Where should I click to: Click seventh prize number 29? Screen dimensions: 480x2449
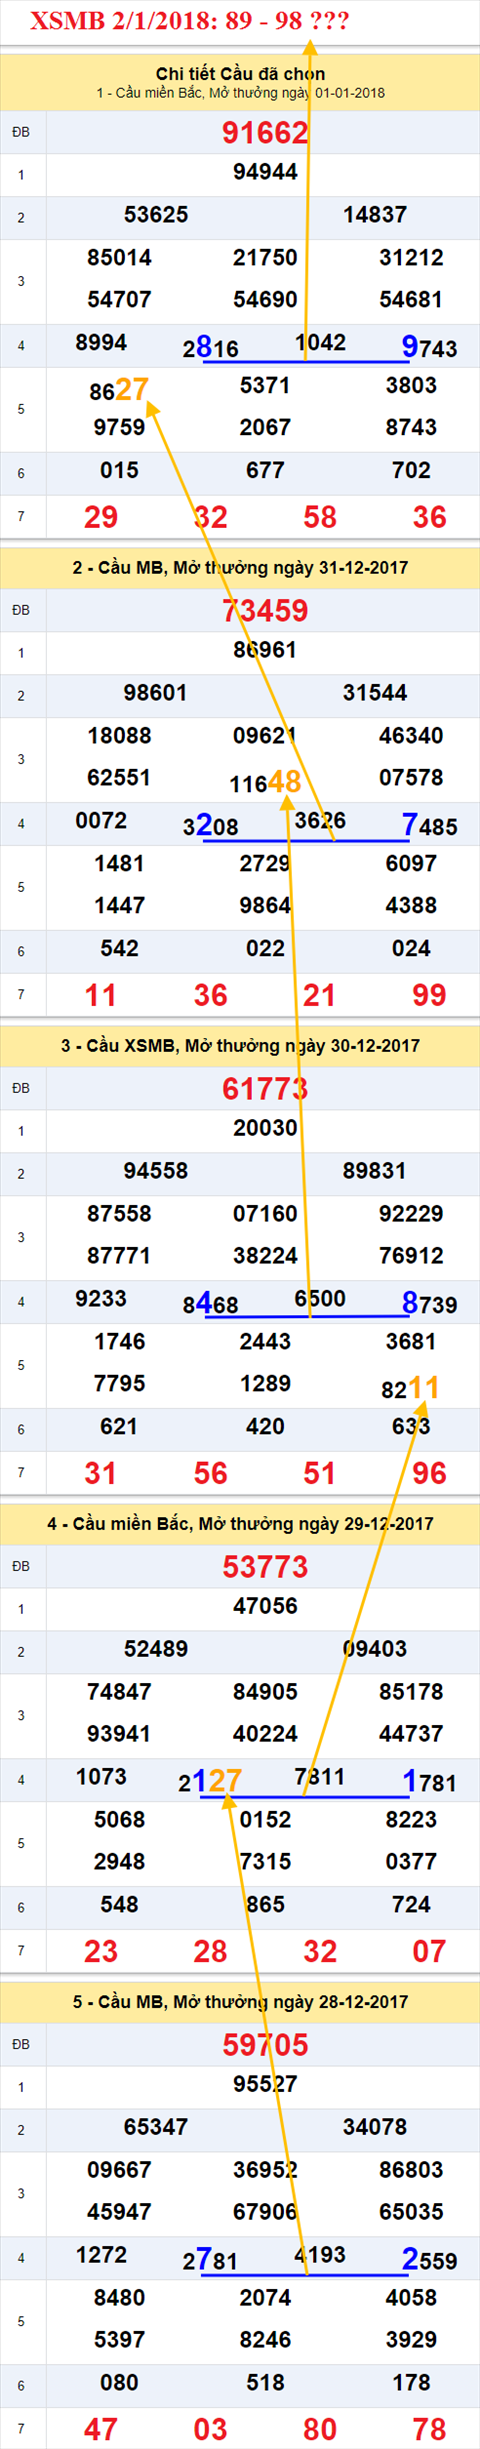[x=101, y=518]
